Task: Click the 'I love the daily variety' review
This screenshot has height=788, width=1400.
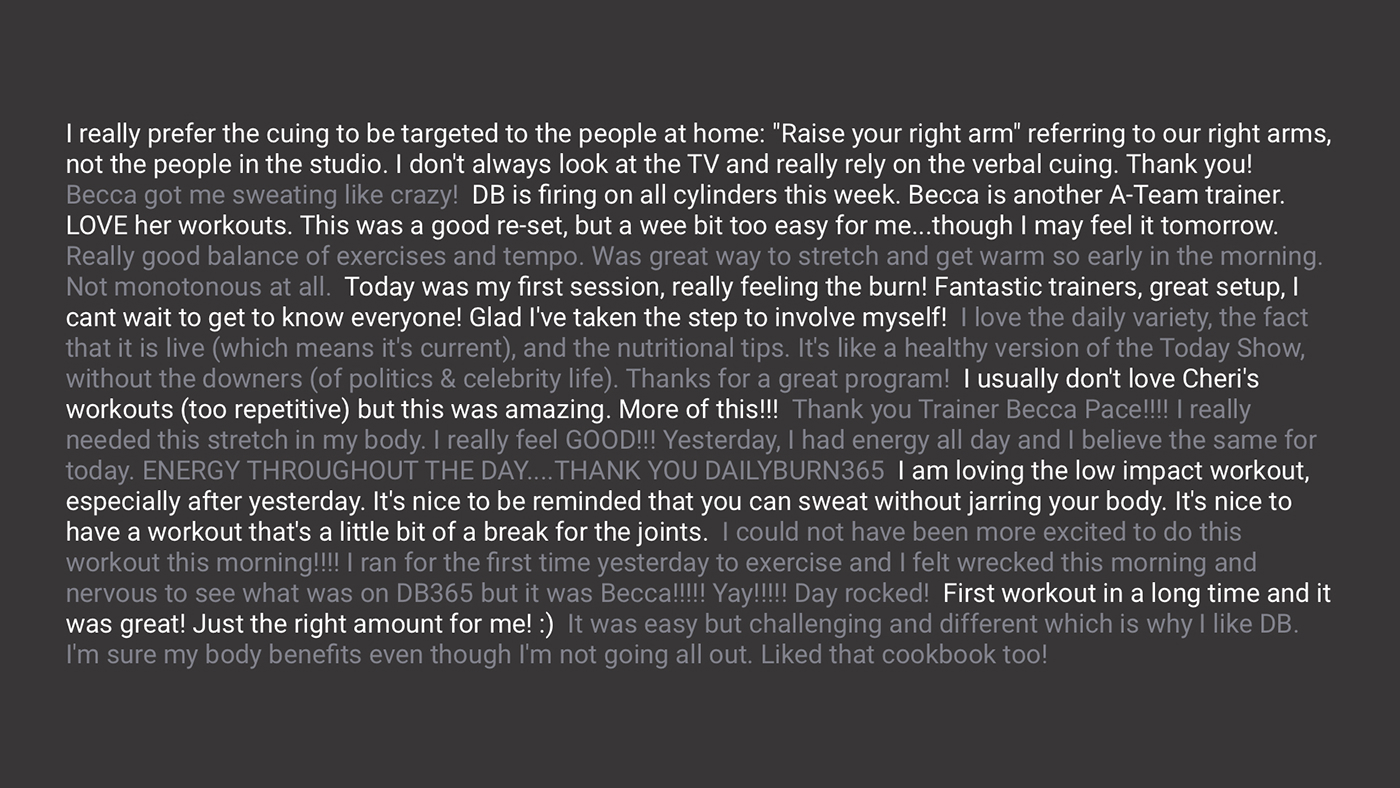Action: [x=687, y=349]
